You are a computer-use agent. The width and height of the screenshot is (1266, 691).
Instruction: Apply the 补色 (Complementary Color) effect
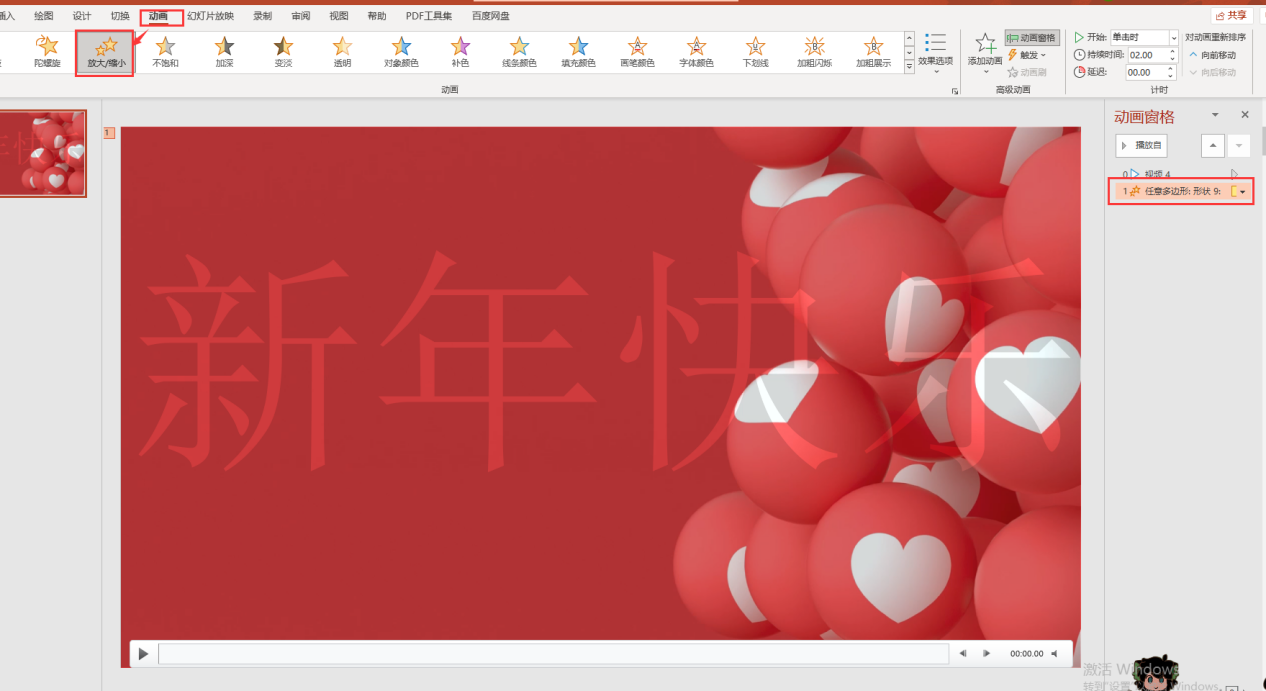click(x=460, y=52)
